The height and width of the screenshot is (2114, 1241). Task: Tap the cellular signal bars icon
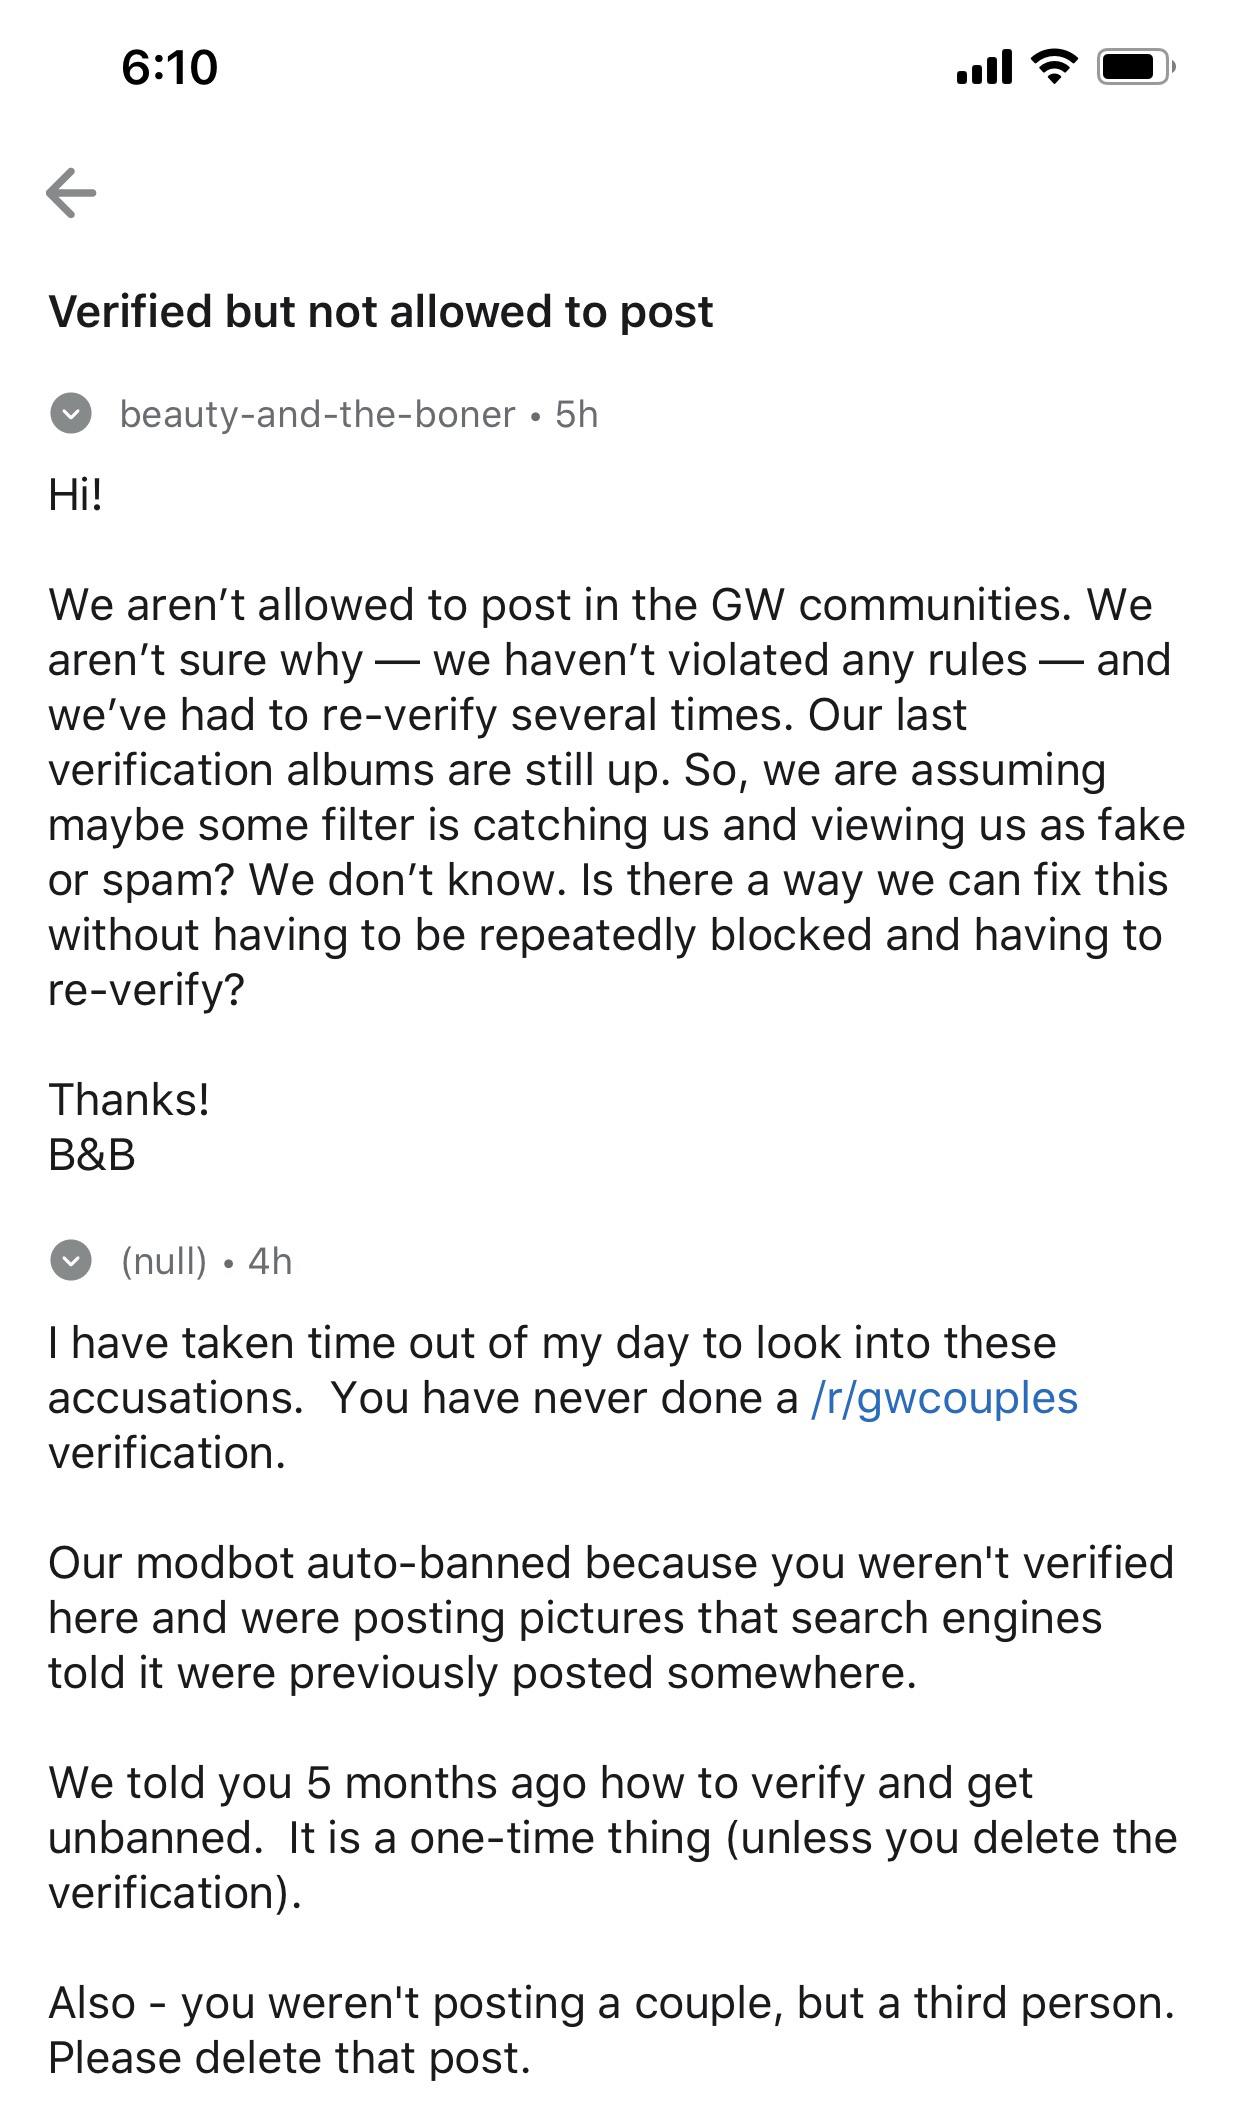(984, 67)
